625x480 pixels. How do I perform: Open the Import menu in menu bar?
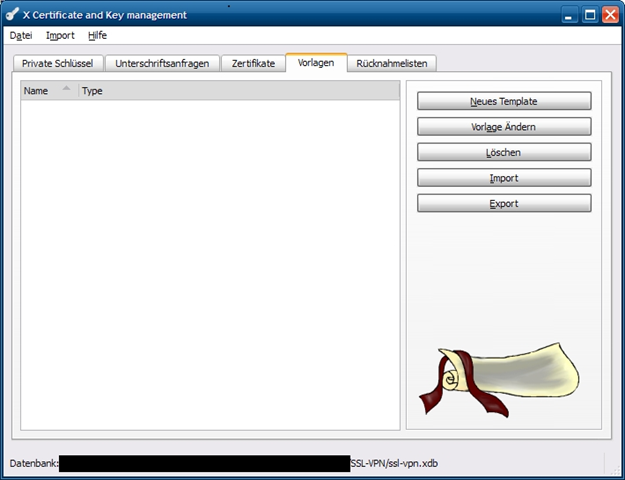[60, 35]
